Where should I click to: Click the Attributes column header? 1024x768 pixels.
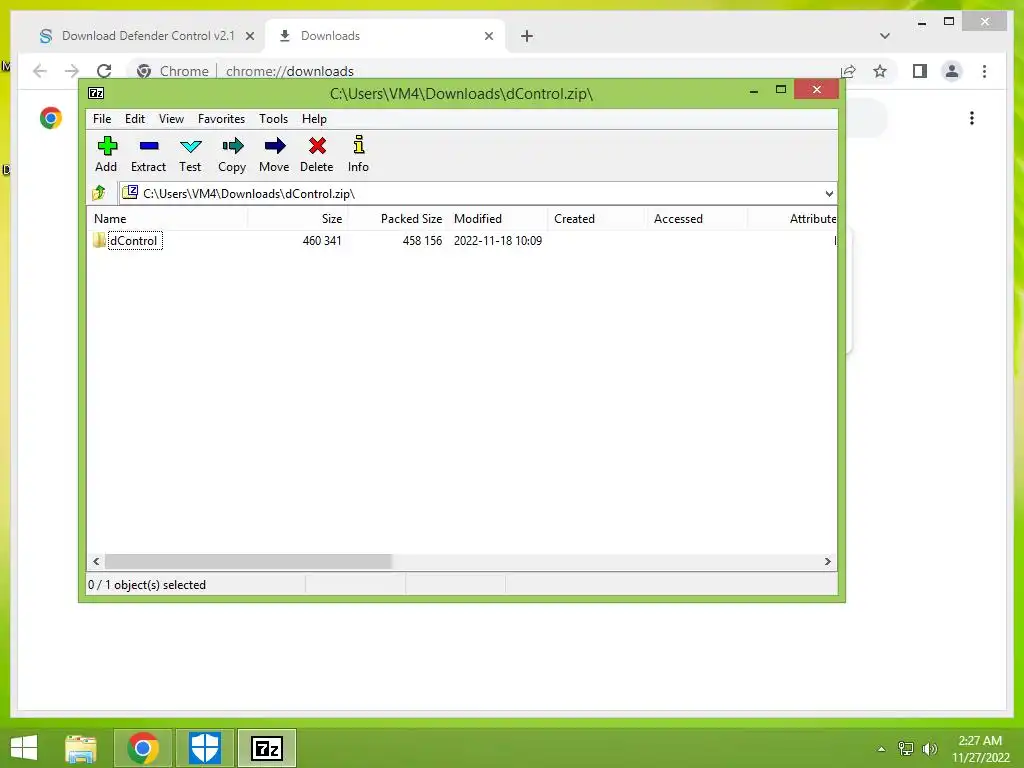tap(793, 219)
